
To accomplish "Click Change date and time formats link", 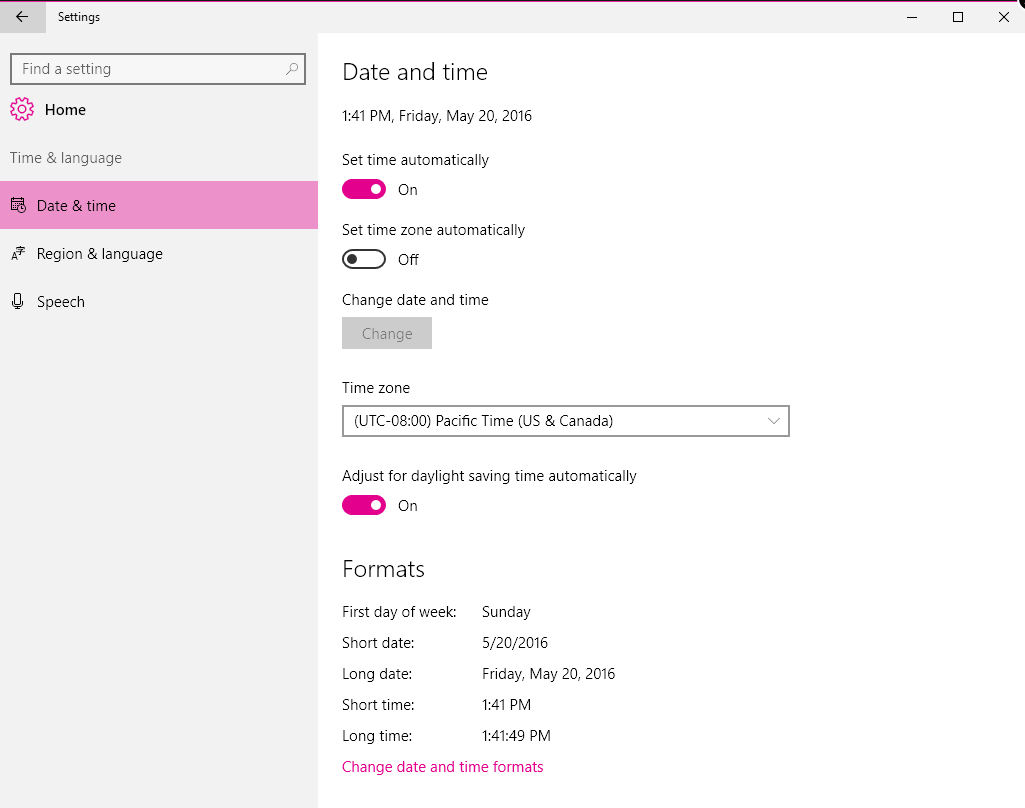I will tap(443, 766).
